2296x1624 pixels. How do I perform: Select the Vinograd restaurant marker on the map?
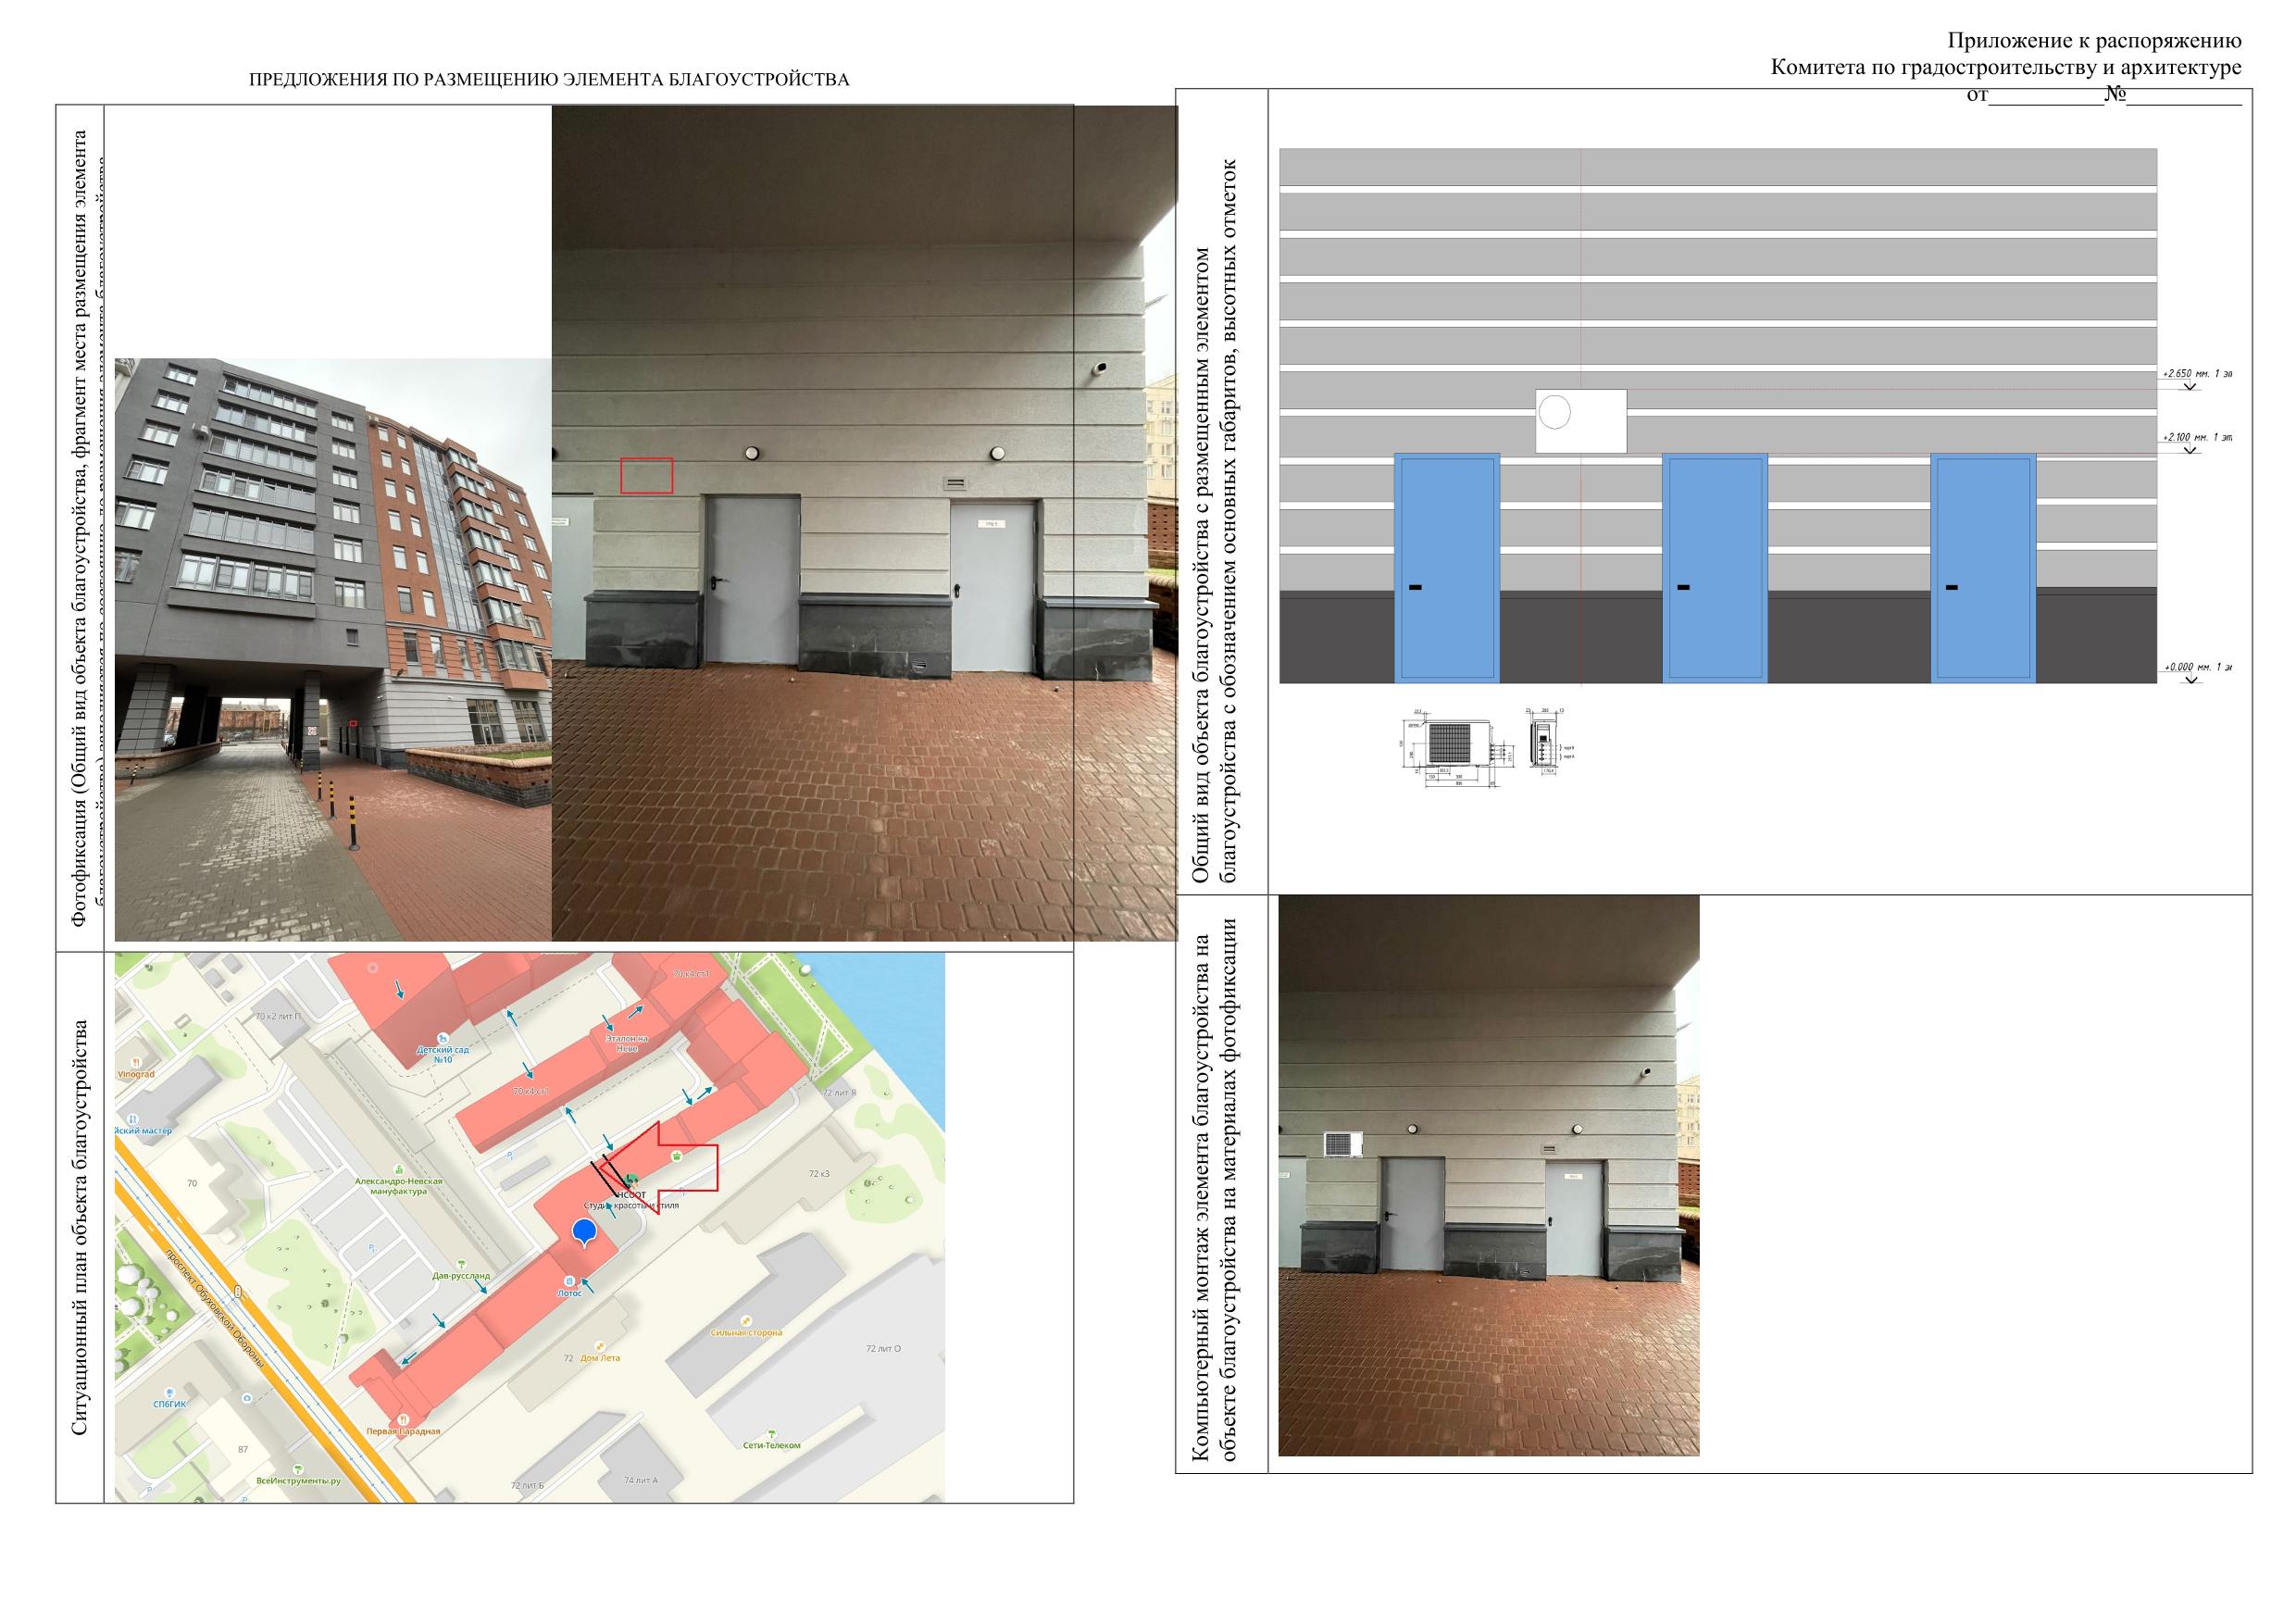coord(135,1068)
